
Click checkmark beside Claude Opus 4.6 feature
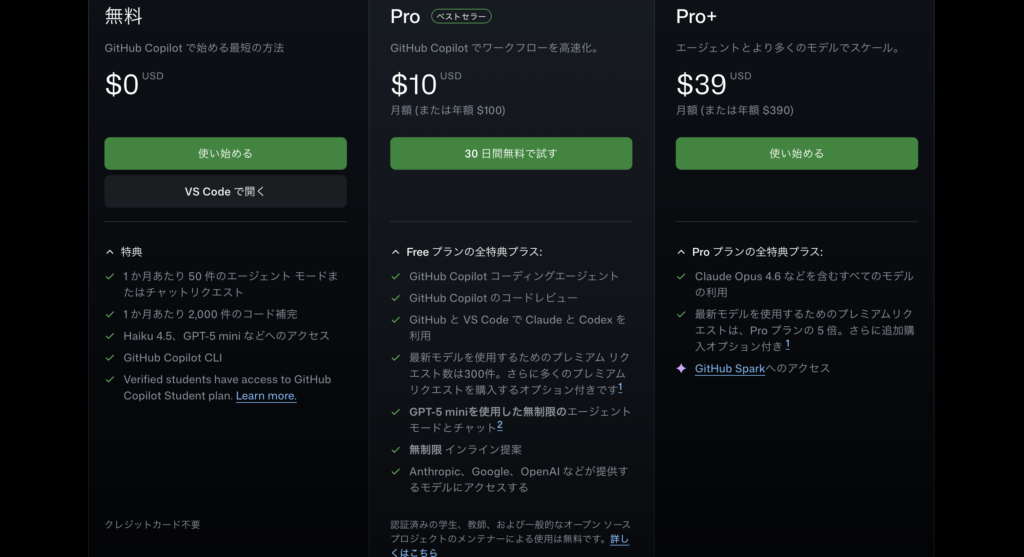click(681, 276)
